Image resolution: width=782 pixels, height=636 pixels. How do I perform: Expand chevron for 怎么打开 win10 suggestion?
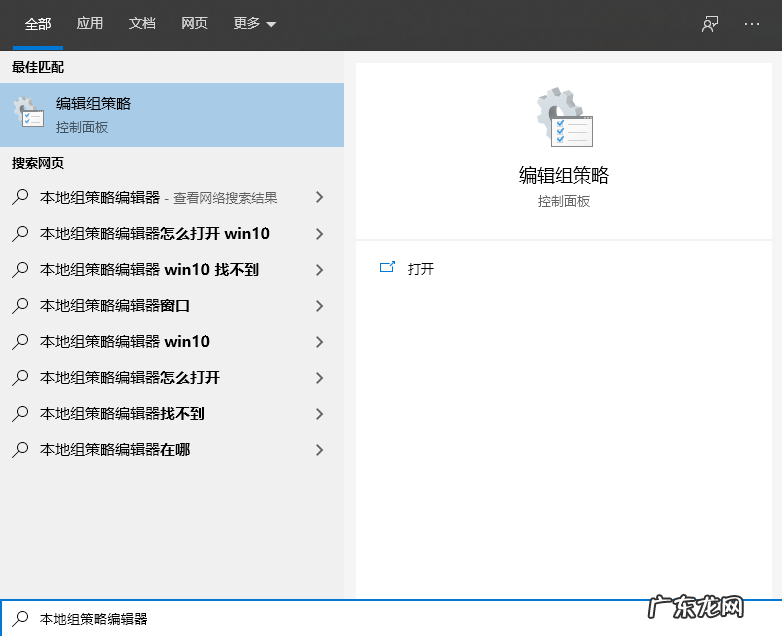pos(320,234)
